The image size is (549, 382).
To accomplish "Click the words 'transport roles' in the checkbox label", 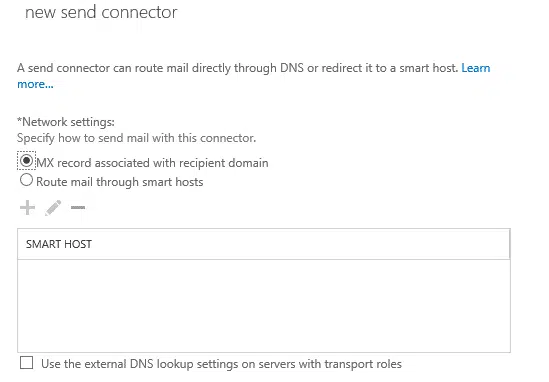I will coord(363,364).
